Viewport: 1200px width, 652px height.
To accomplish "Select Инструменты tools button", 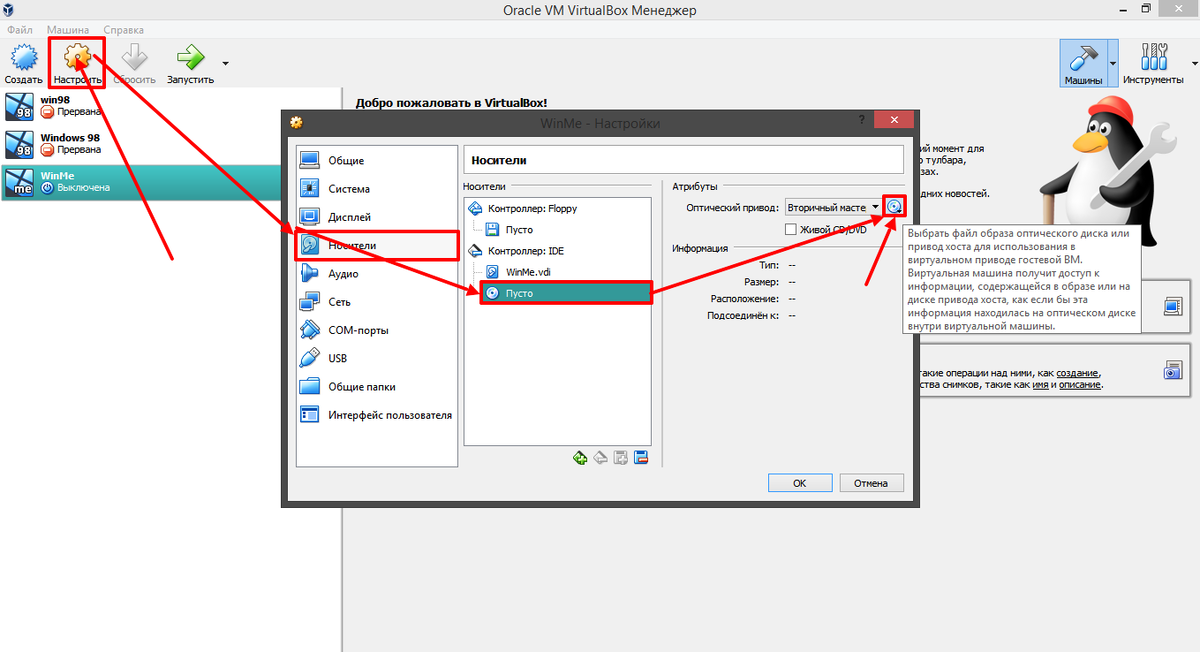I will coord(1153,63).
